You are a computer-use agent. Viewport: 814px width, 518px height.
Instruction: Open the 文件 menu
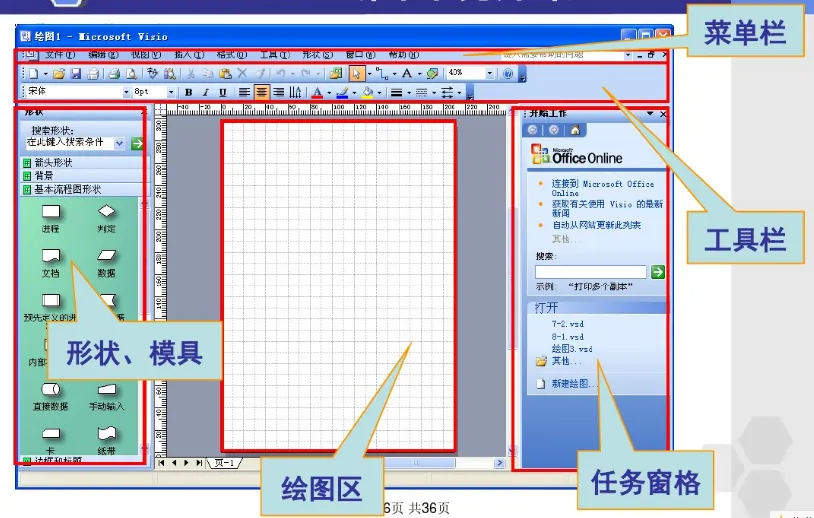click(60, 54)
